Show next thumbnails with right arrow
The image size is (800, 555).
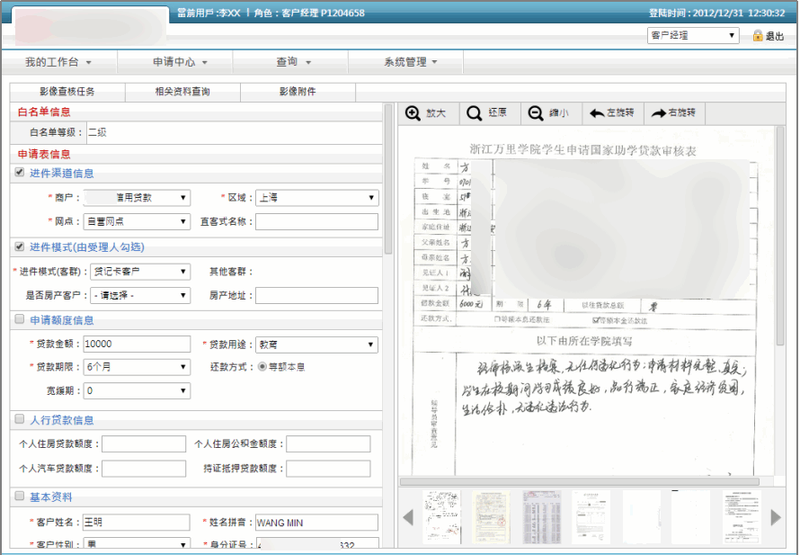click(x=776, y=517)
